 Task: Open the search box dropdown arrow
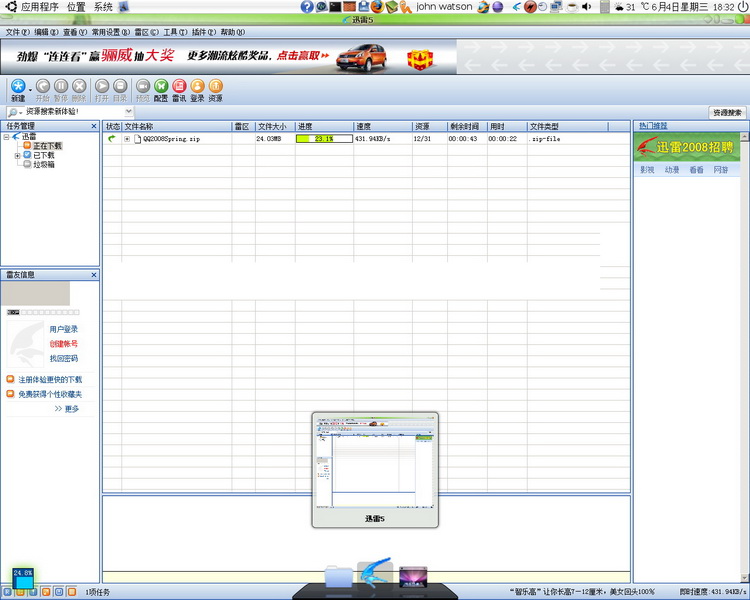click(x=129, y=112)
